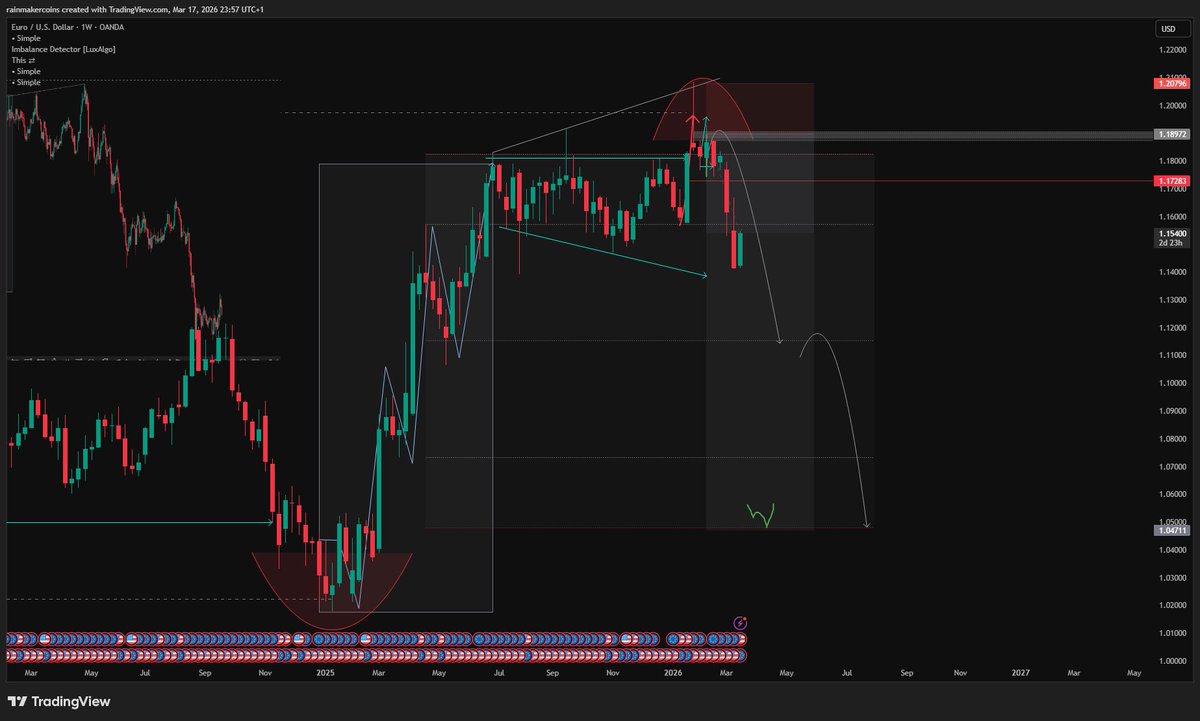The width and height of the screenshot is (1200, 721).
Task: Click the swap arrows icon beside 'This' in legend
Action: [x=31, y=60]
